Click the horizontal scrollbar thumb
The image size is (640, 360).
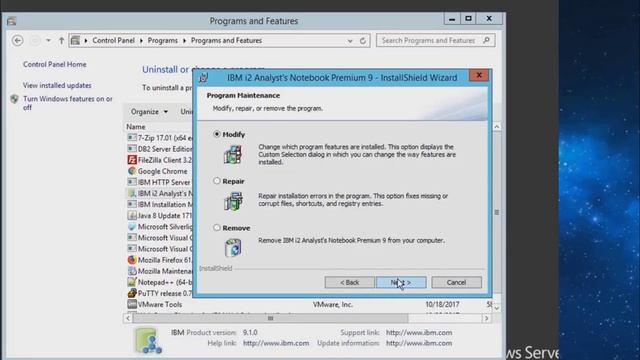270,318
